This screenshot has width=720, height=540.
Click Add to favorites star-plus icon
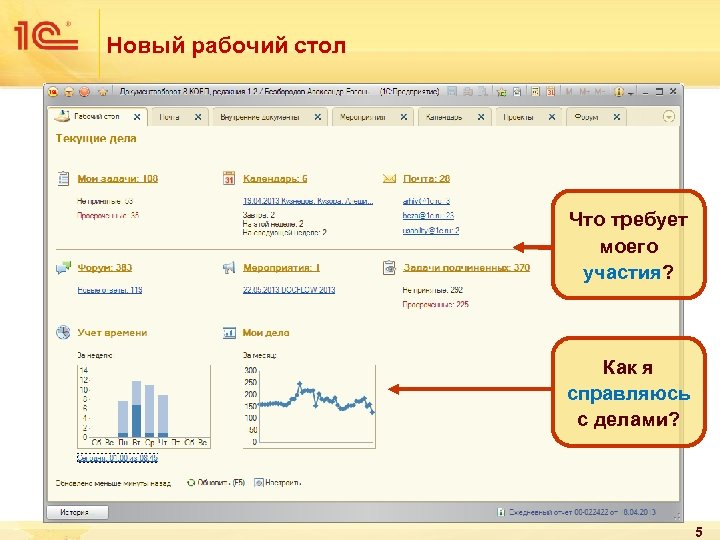502,92
